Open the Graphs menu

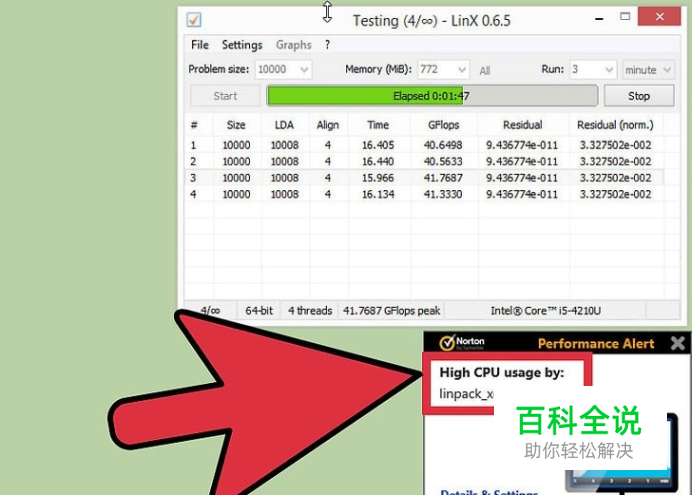pos(293,45)
